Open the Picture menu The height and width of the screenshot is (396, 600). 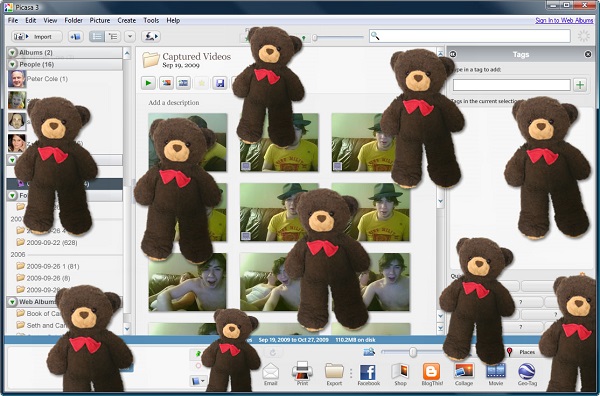pos(100,20)
